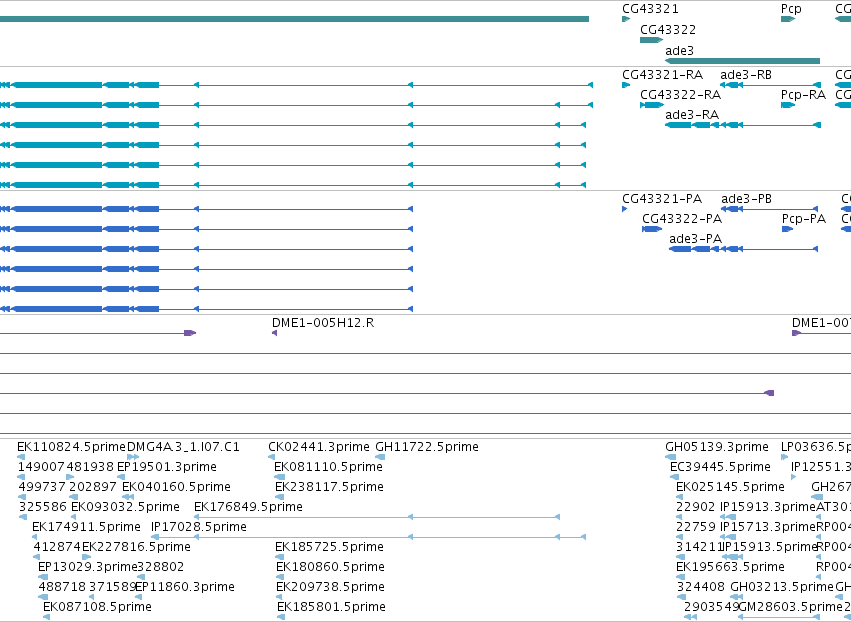Open the CG43321-RA transcript label
Screen dimensions: 851x622
click(x=662, y=74)
